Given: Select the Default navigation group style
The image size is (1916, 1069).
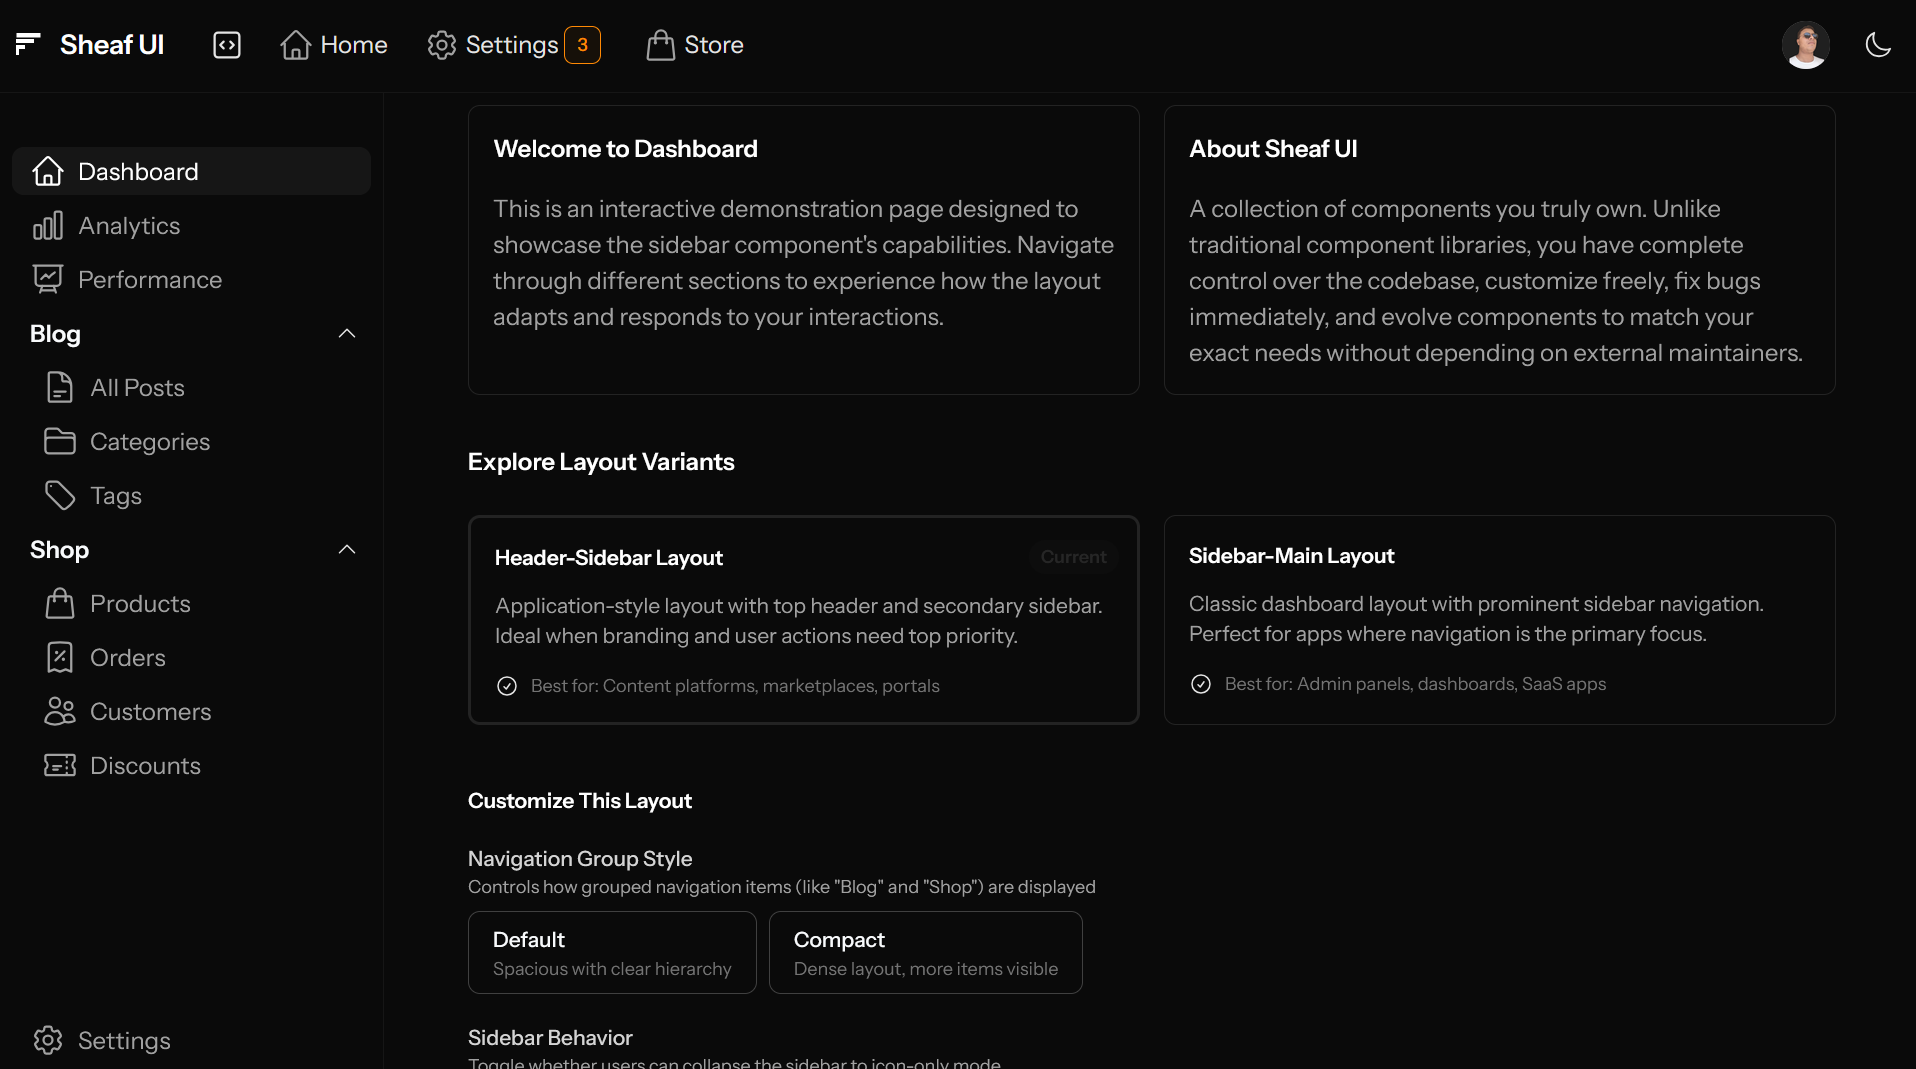Looking at the screenshot, I should coord(612,952).
